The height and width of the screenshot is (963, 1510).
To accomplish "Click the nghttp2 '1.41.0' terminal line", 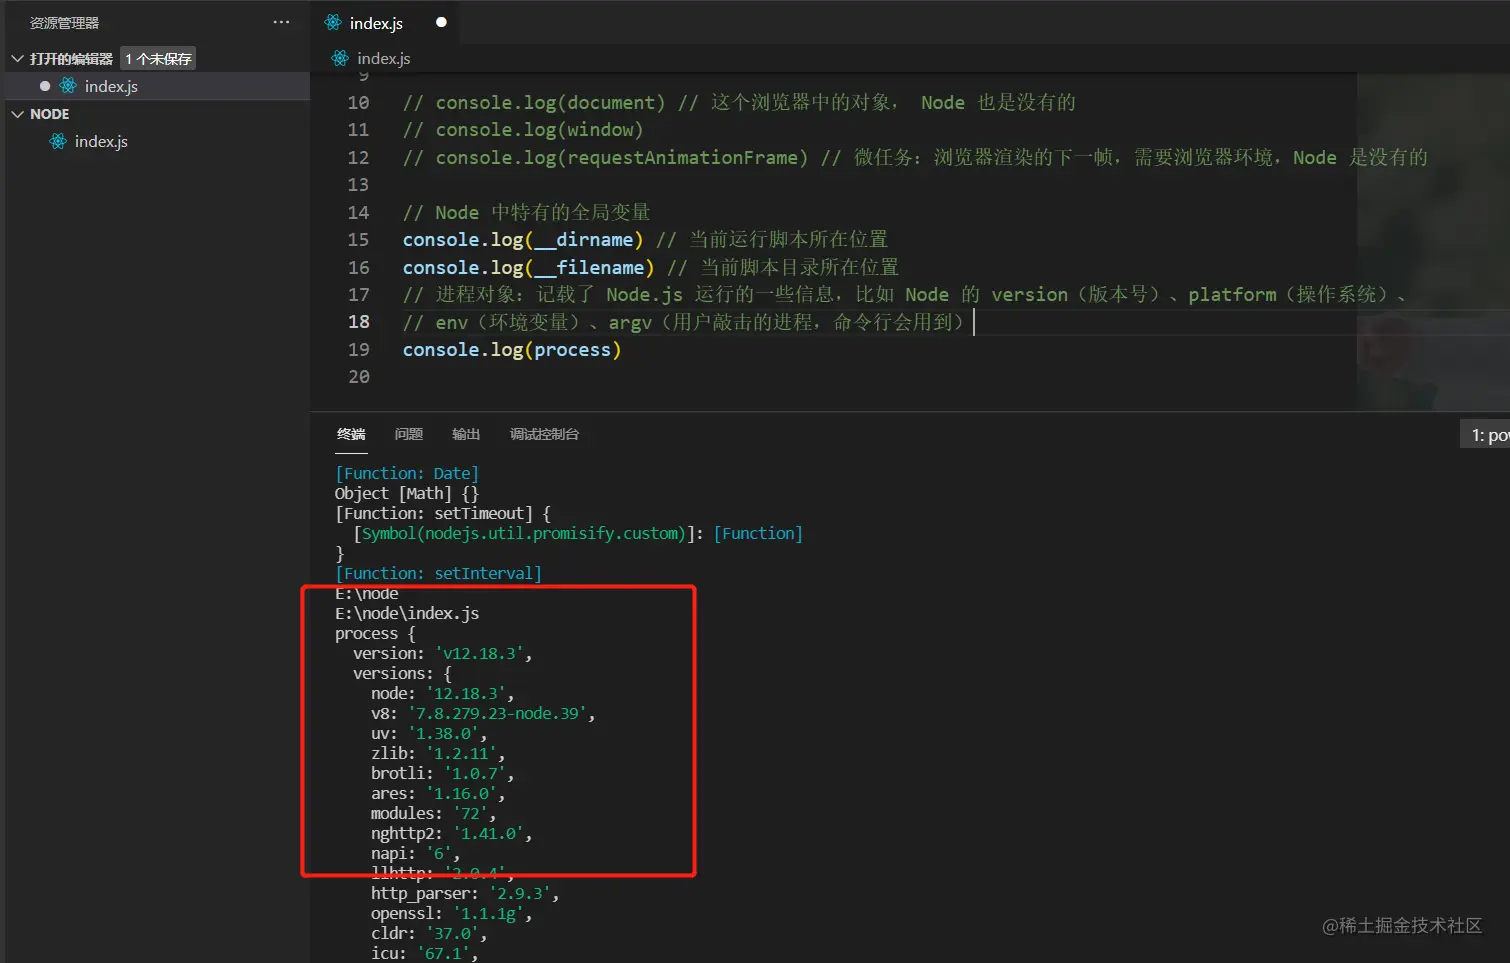I will click(x=452, y=833).
